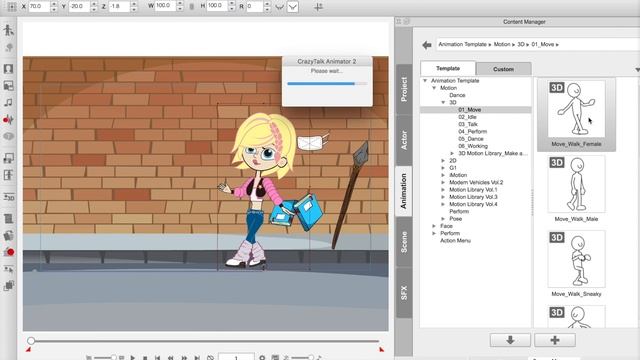
Task: Open the Project side tab
Action: point(404,89)
